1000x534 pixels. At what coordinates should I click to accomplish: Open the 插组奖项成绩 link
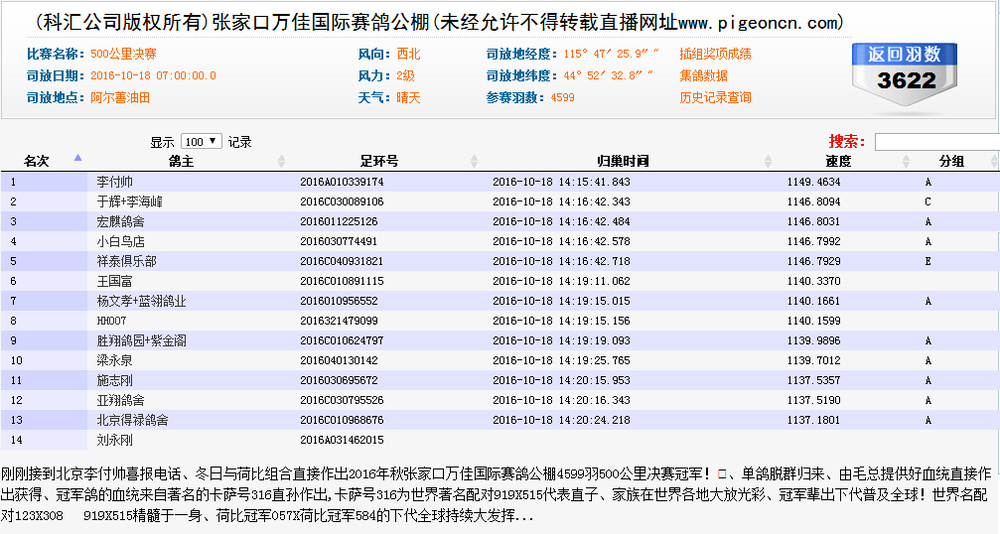tap(715, 54)
